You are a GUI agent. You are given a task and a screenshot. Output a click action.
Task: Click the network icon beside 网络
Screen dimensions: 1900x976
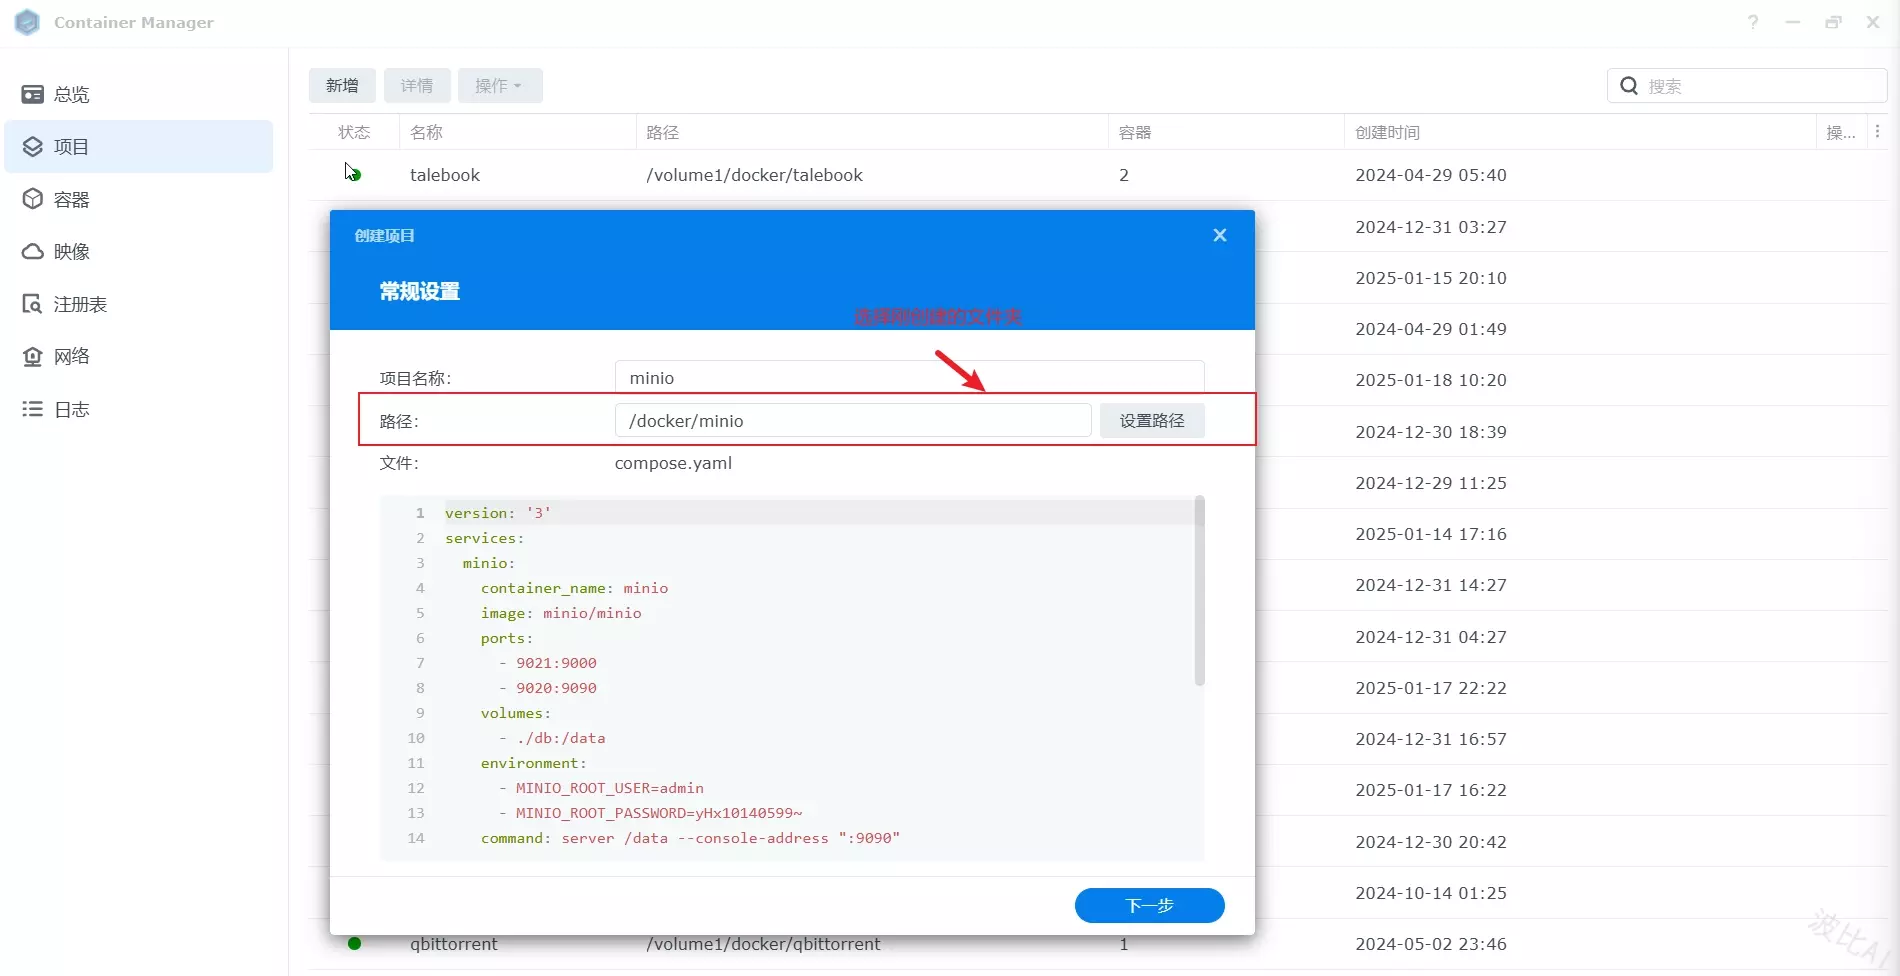33,356
